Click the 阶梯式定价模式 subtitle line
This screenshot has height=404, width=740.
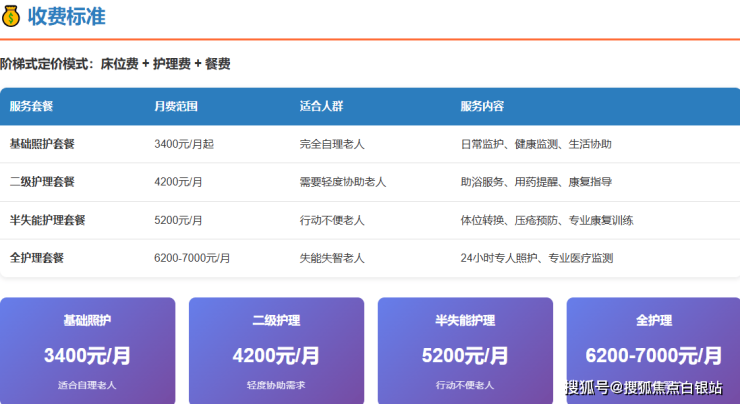(115, 64)
